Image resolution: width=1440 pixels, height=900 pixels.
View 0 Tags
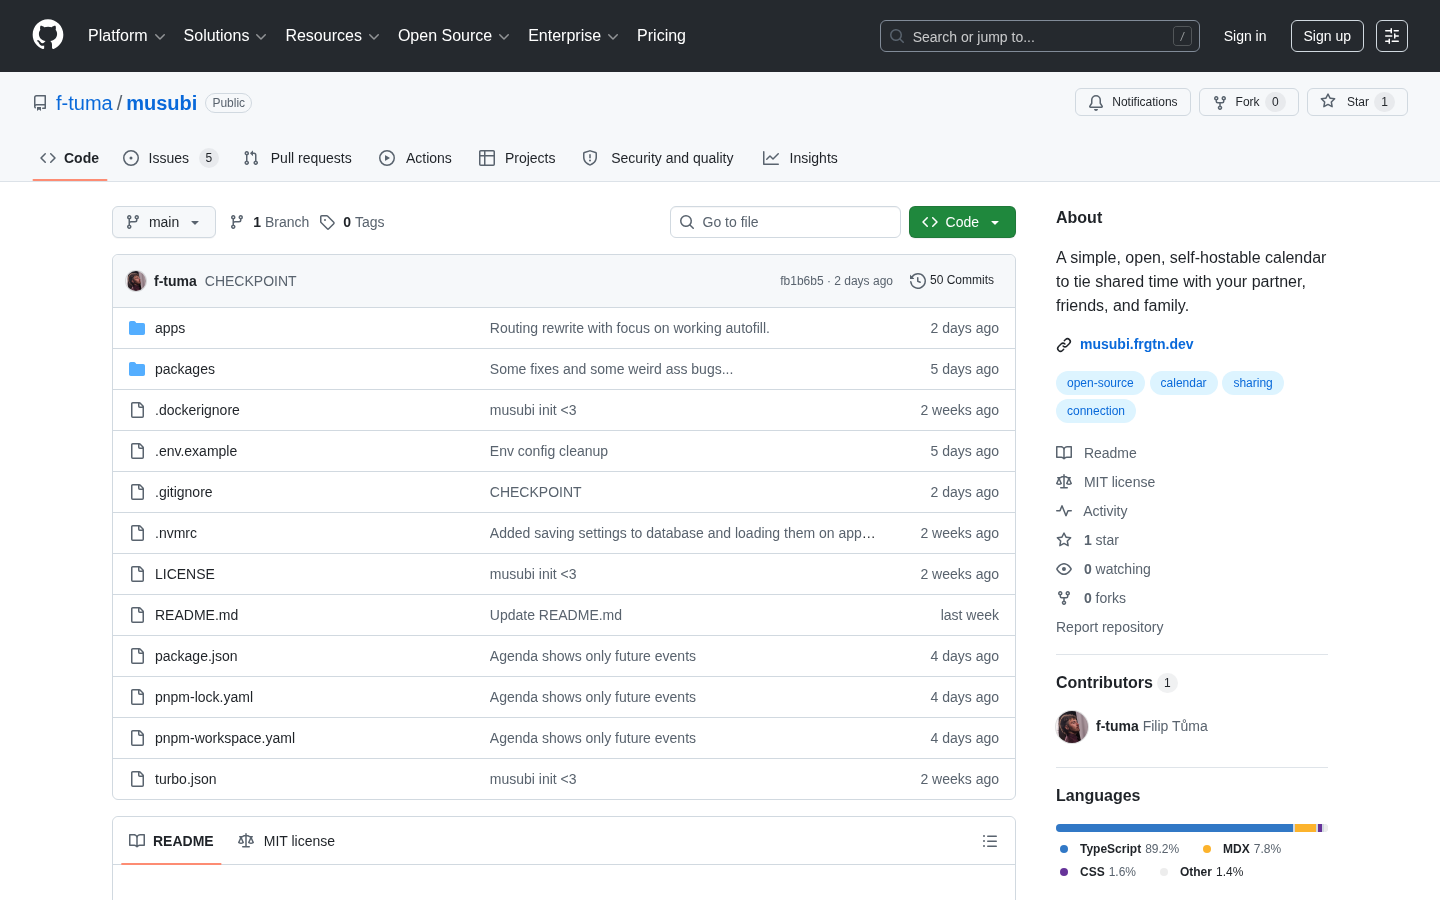click(352, 222)
